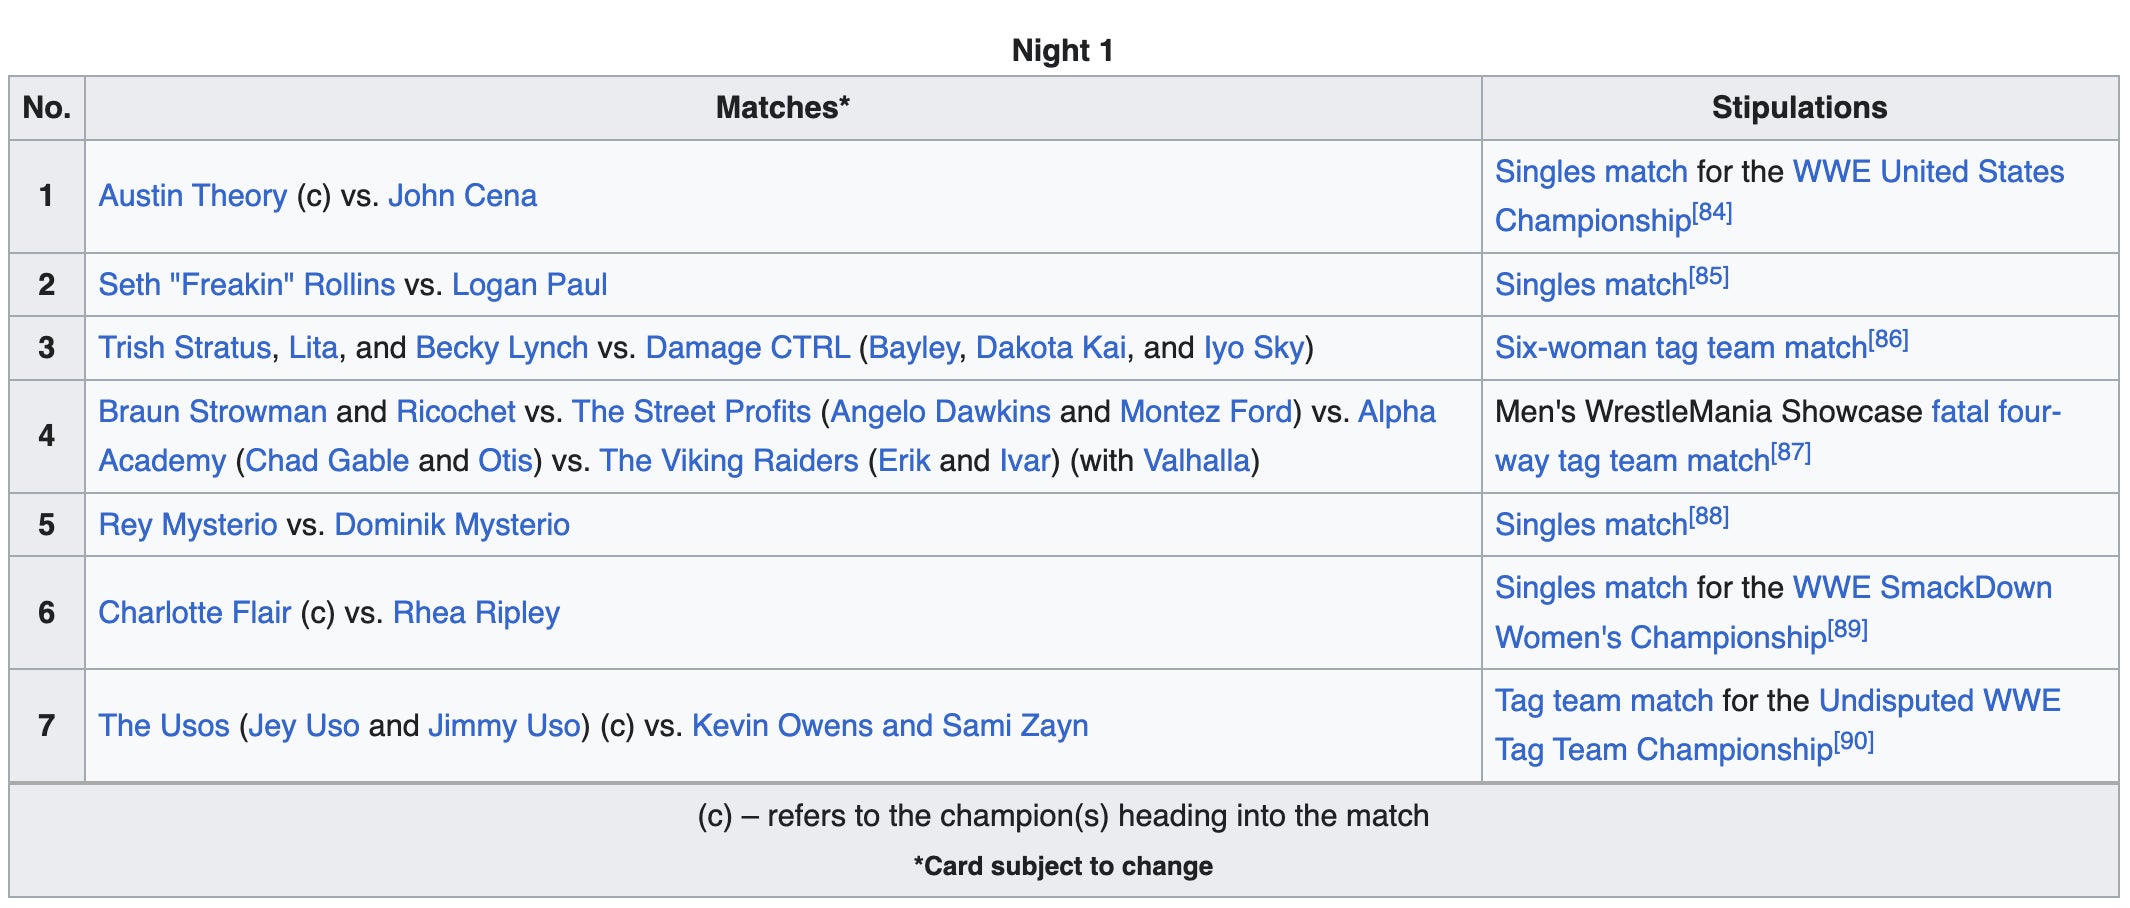The width and height of the screenshot is (2130, 908).
Task: Click The Street Profits link
Action: (691, 412)
